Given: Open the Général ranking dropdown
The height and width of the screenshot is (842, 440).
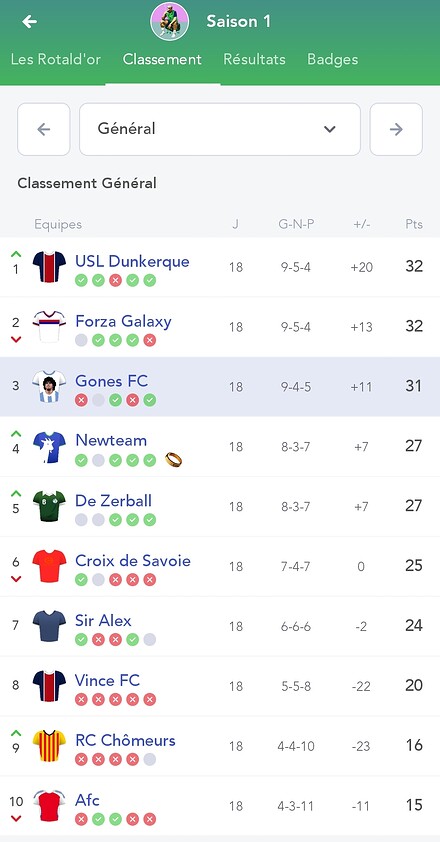Looking at the screenshot, I should pos(220,129).
